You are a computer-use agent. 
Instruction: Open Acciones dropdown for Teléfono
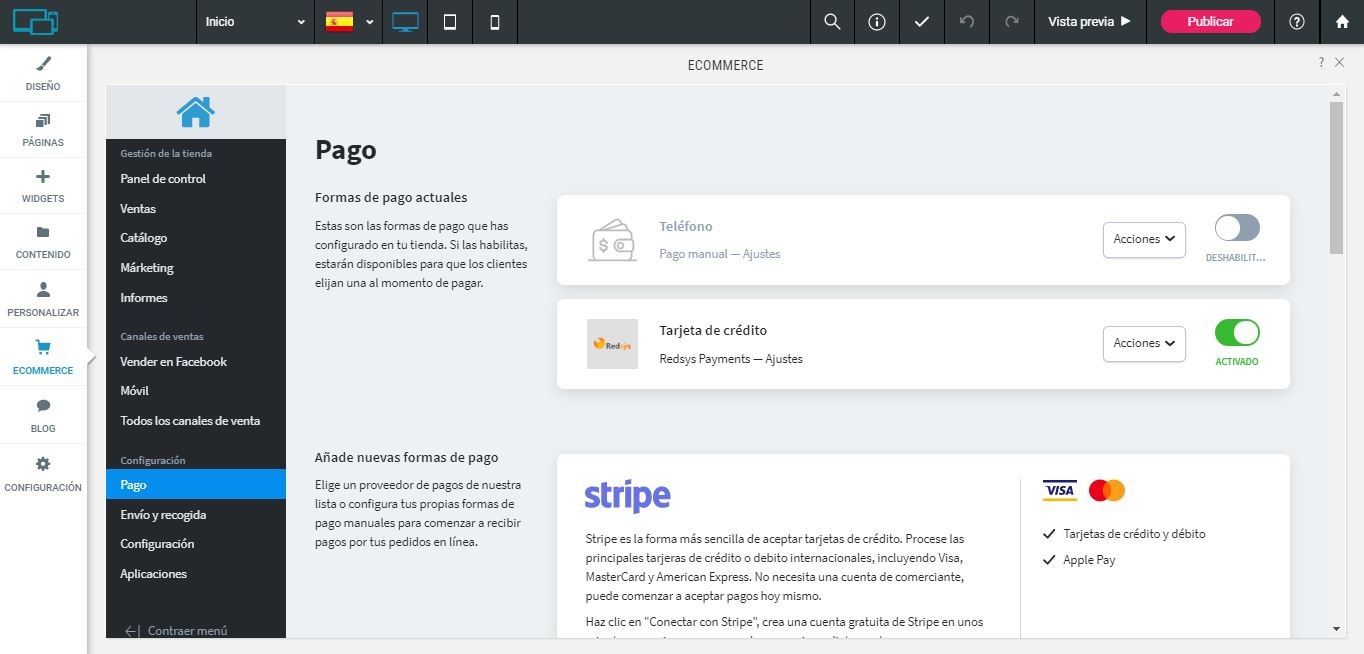coord(1143,240)
